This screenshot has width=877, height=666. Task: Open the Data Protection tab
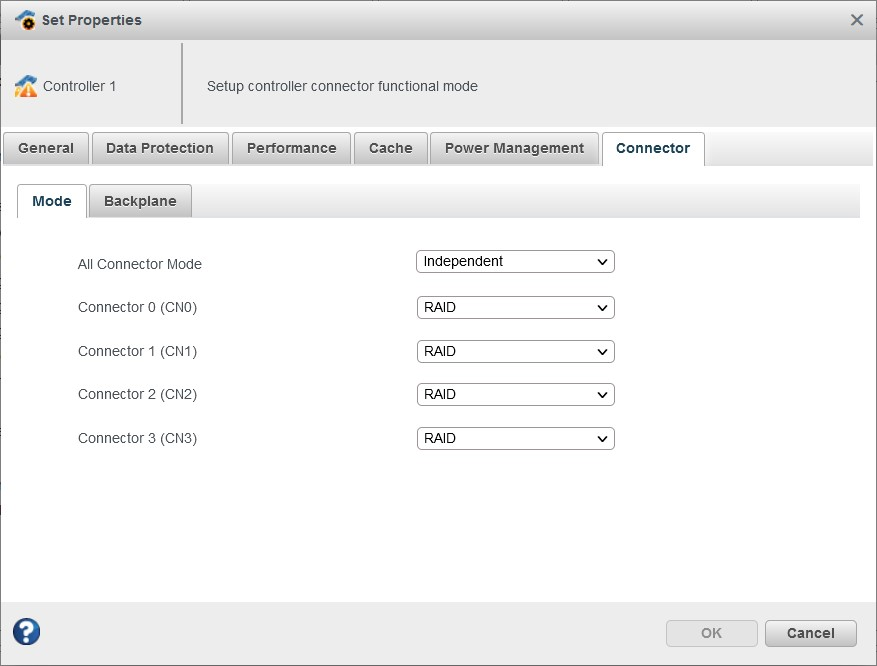(x=160, y=148)
